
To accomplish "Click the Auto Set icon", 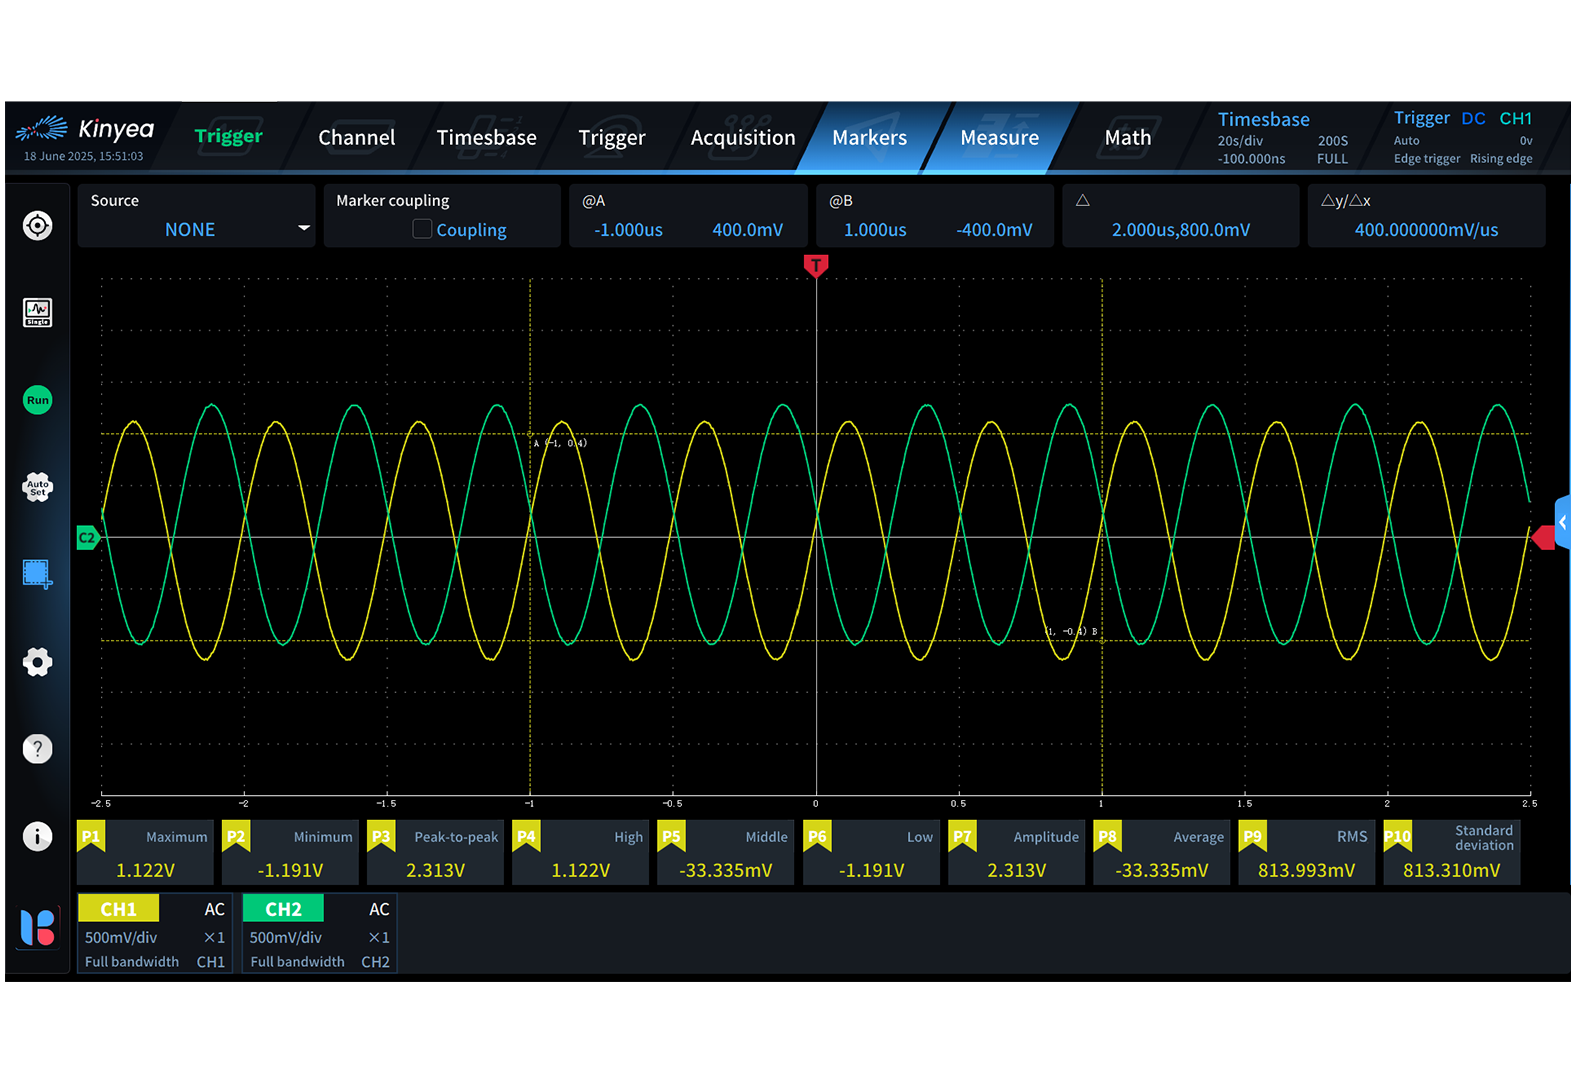I will [37, 487].
